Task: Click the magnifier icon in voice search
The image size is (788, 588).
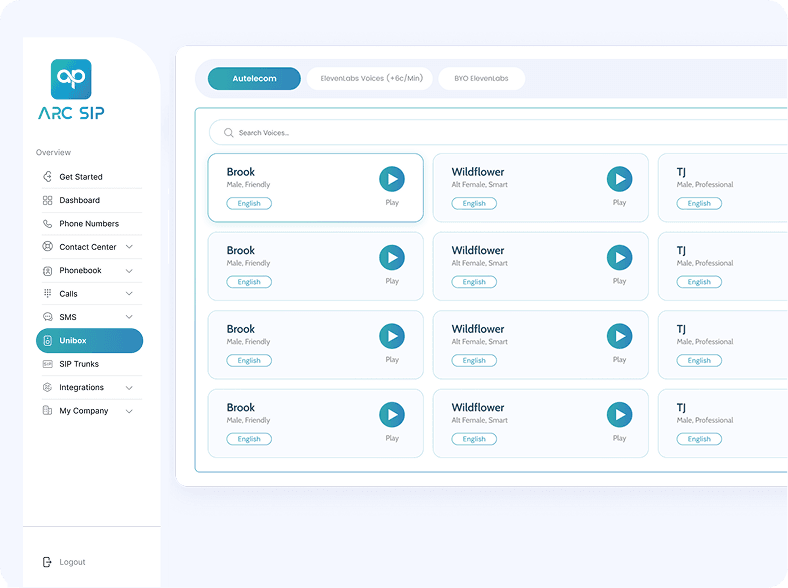Action: pyautogui.click(x=229, y=132)
